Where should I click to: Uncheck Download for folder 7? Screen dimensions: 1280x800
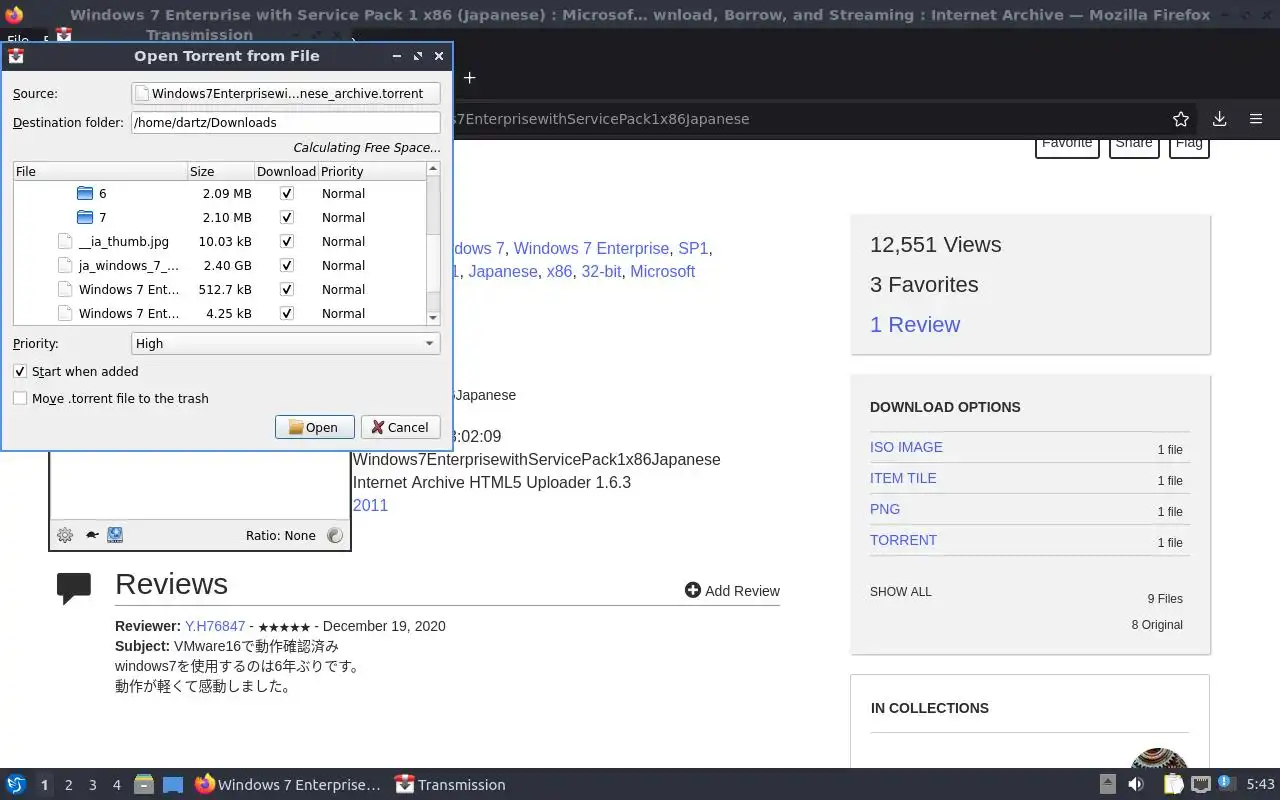[287, 217]
